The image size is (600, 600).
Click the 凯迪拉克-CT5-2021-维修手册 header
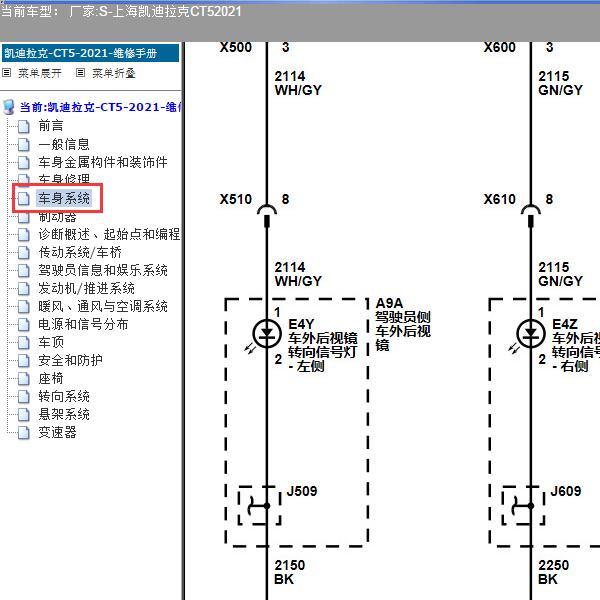coord(90,53)
